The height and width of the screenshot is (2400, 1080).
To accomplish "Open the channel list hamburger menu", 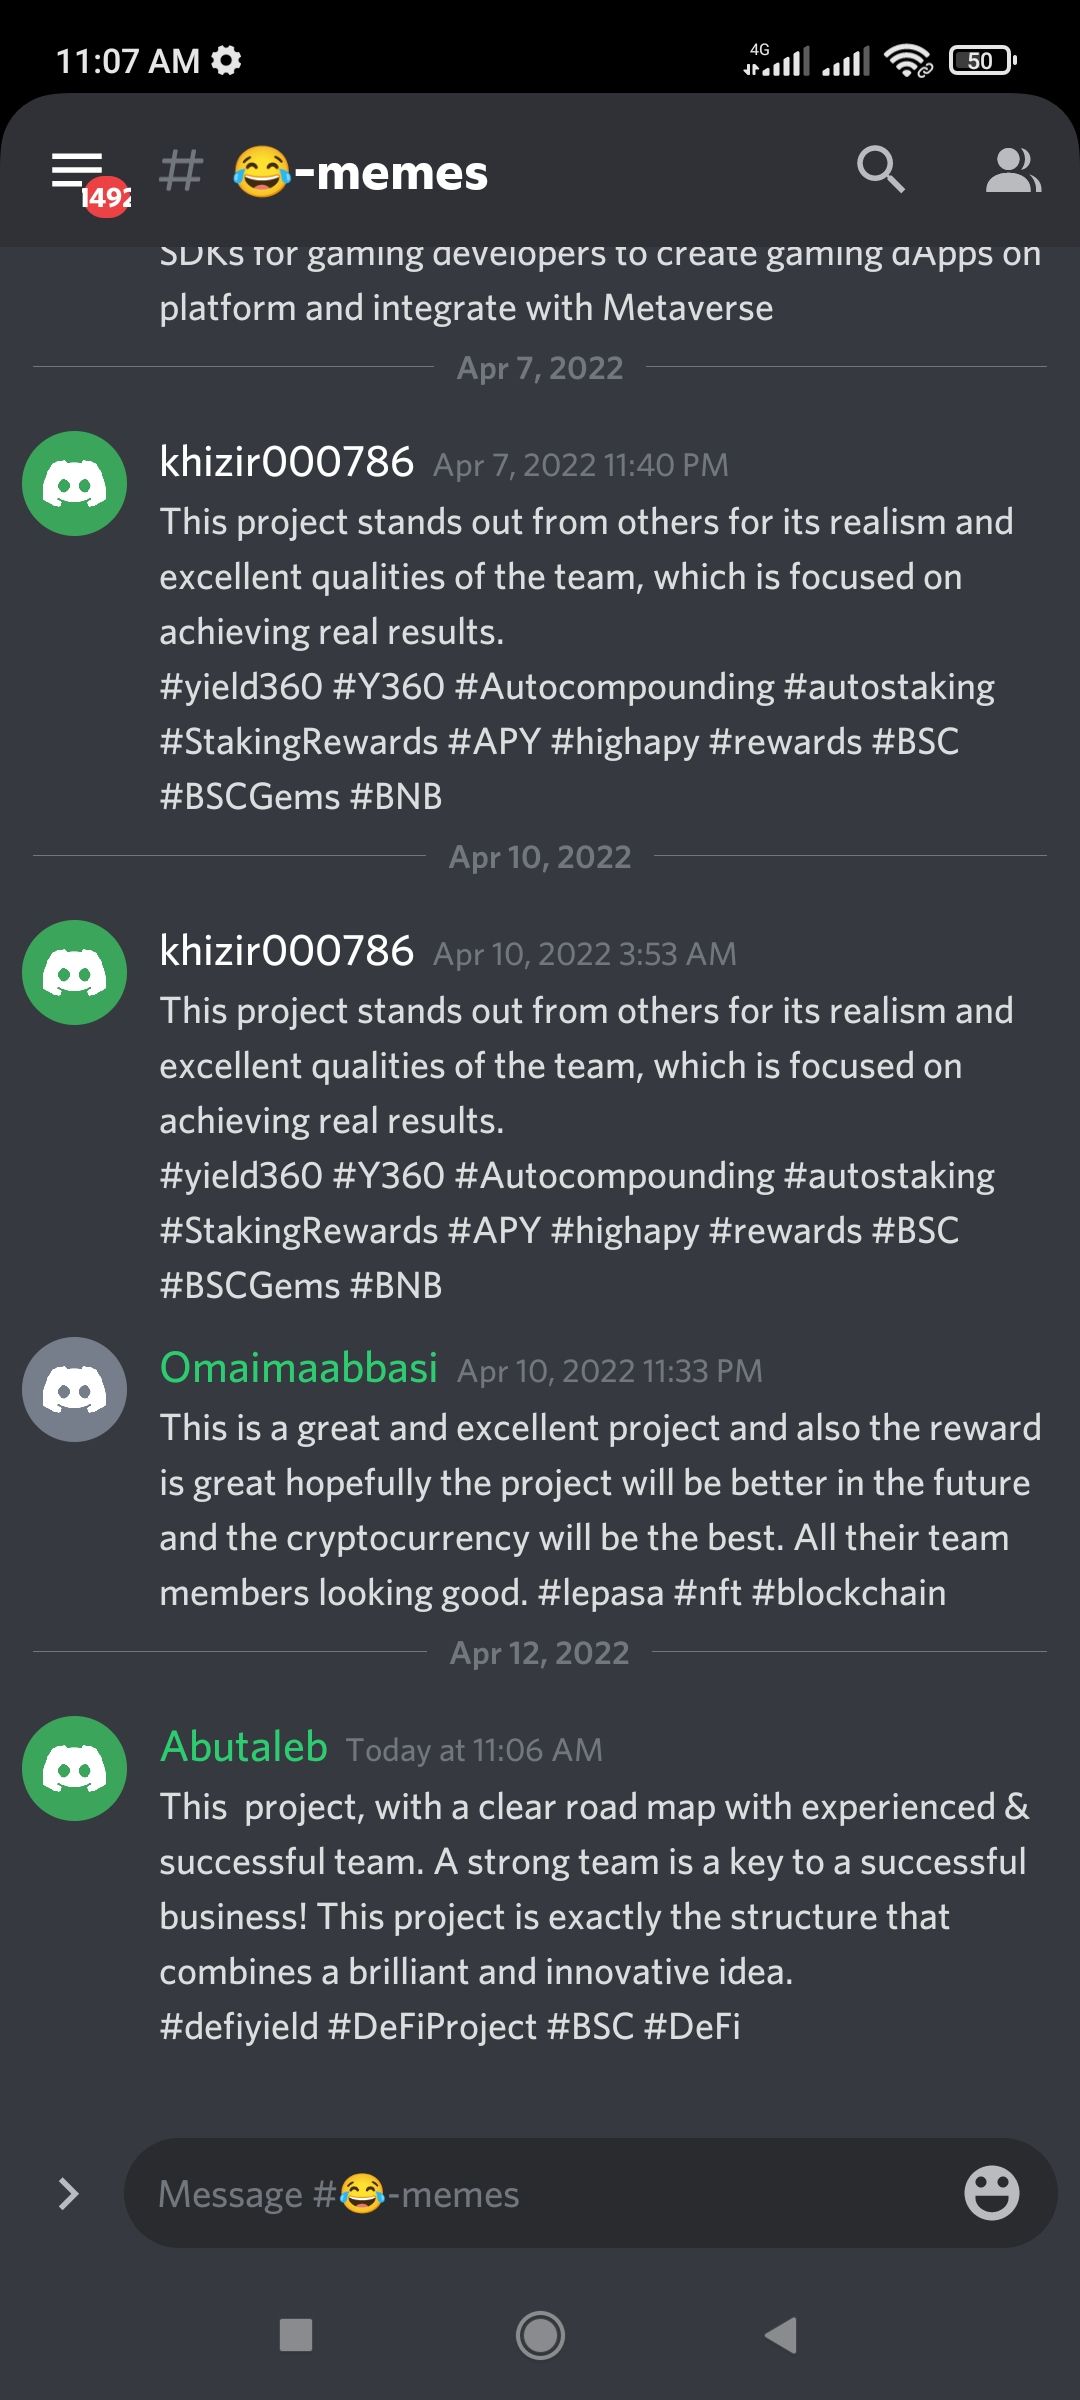I will point(78,172).
